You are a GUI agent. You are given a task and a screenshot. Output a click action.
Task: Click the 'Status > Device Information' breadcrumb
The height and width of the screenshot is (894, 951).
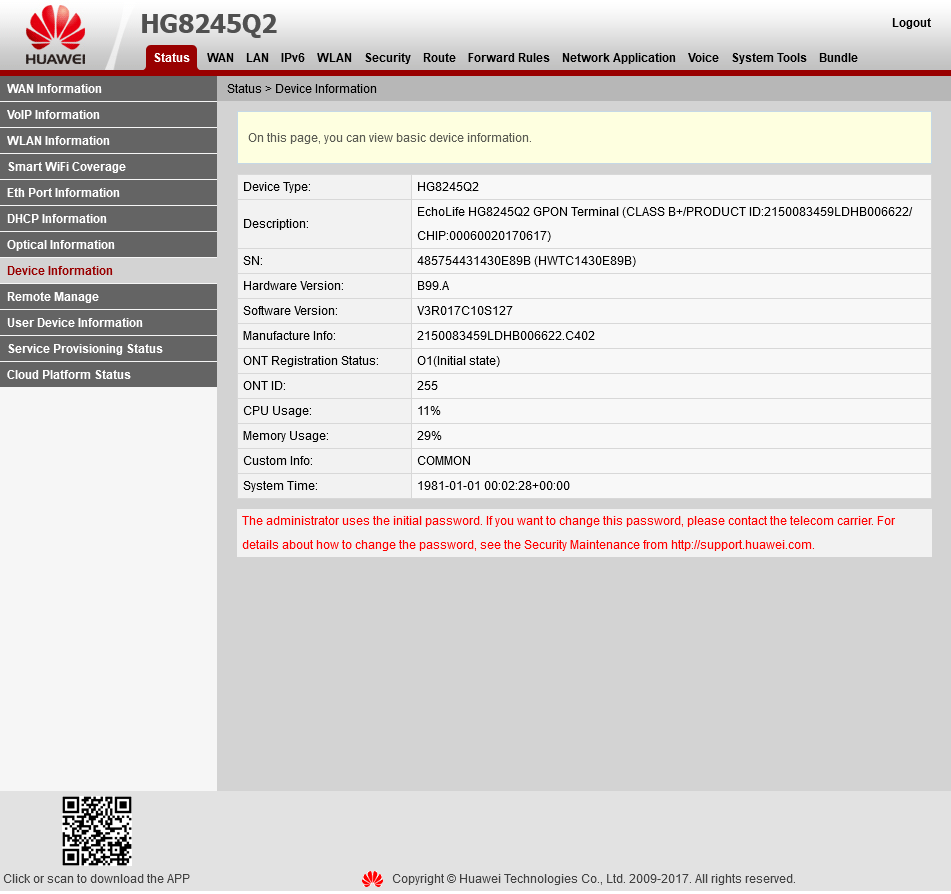pos(301,89)
